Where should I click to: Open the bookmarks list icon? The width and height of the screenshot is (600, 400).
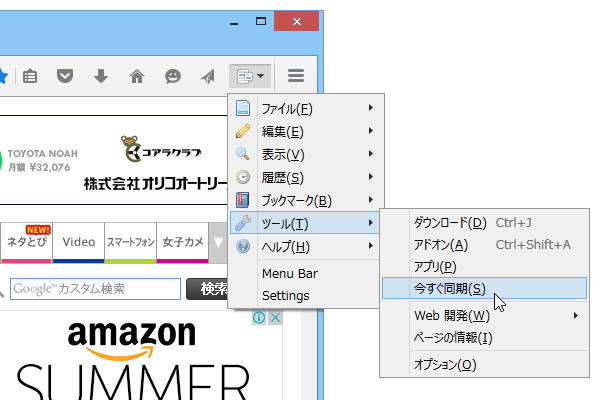tap(30, 76)
